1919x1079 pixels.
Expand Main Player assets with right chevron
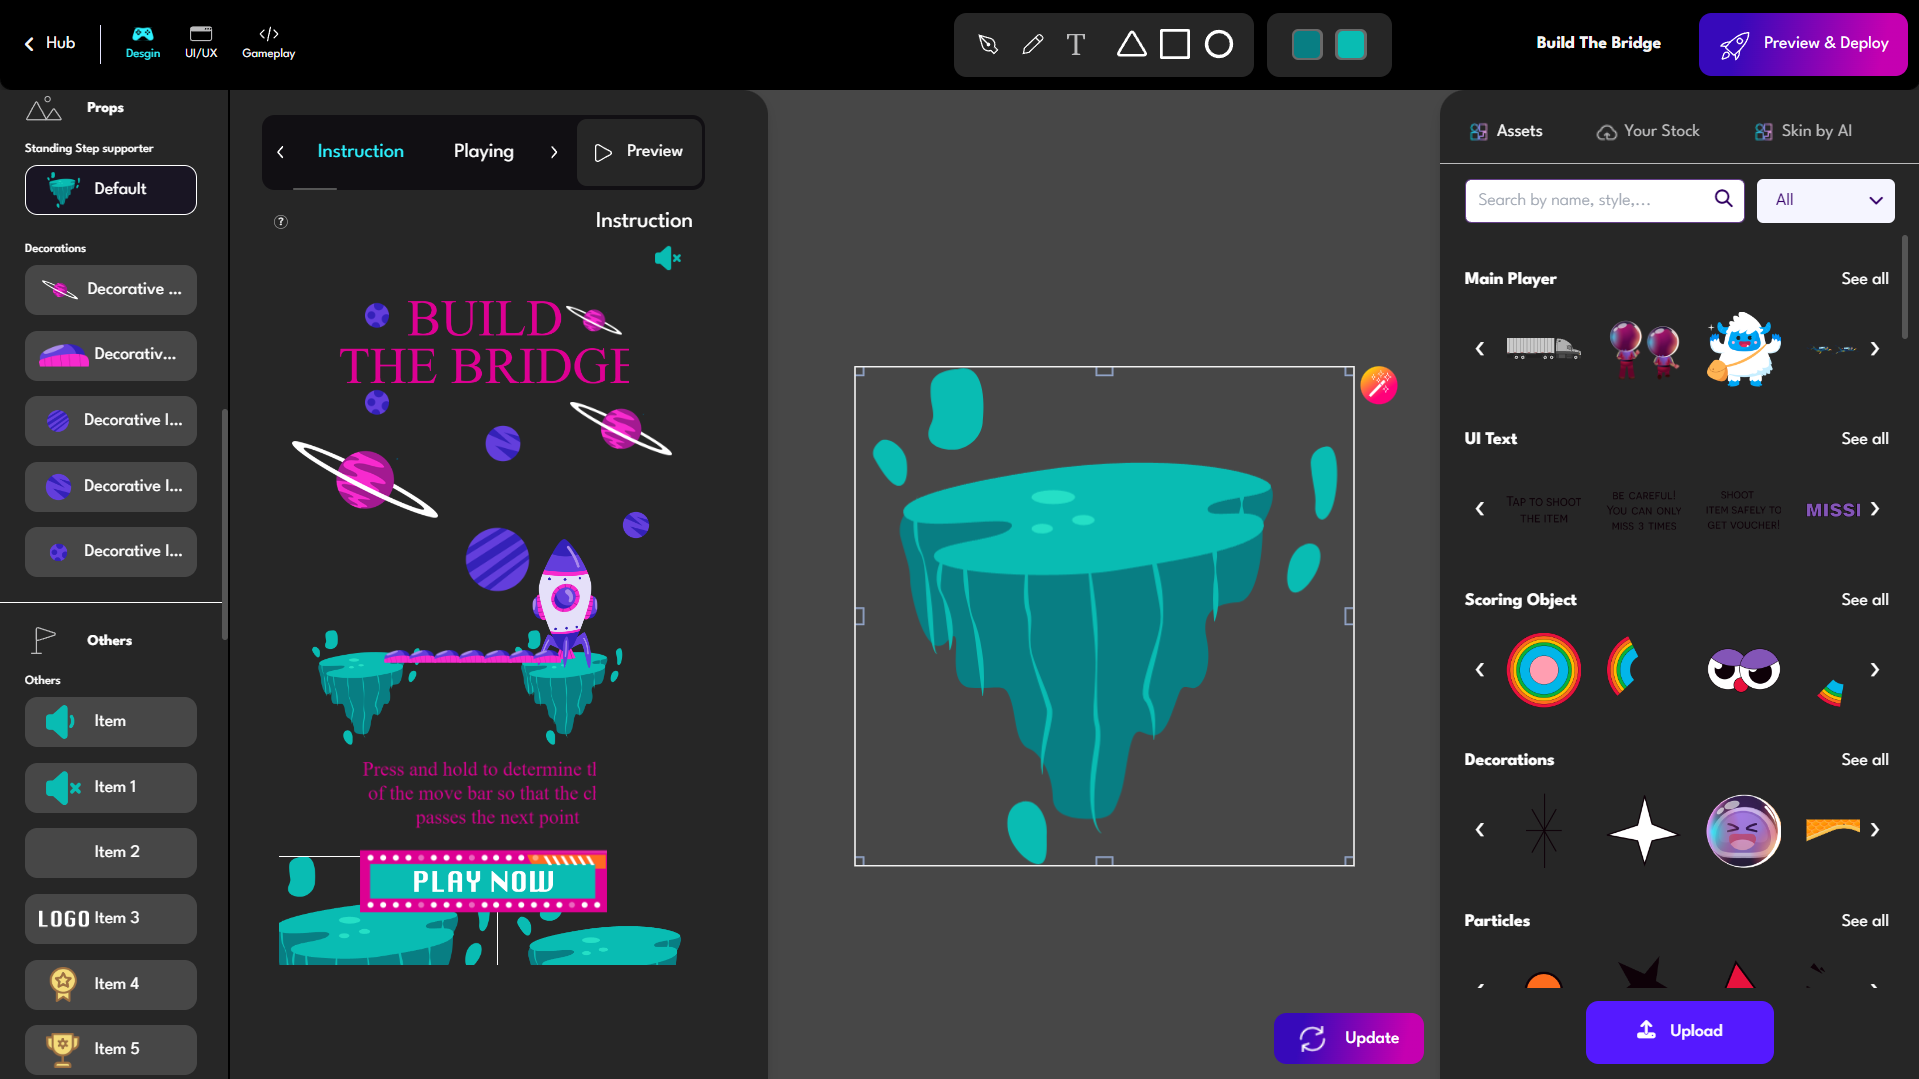1875,349
